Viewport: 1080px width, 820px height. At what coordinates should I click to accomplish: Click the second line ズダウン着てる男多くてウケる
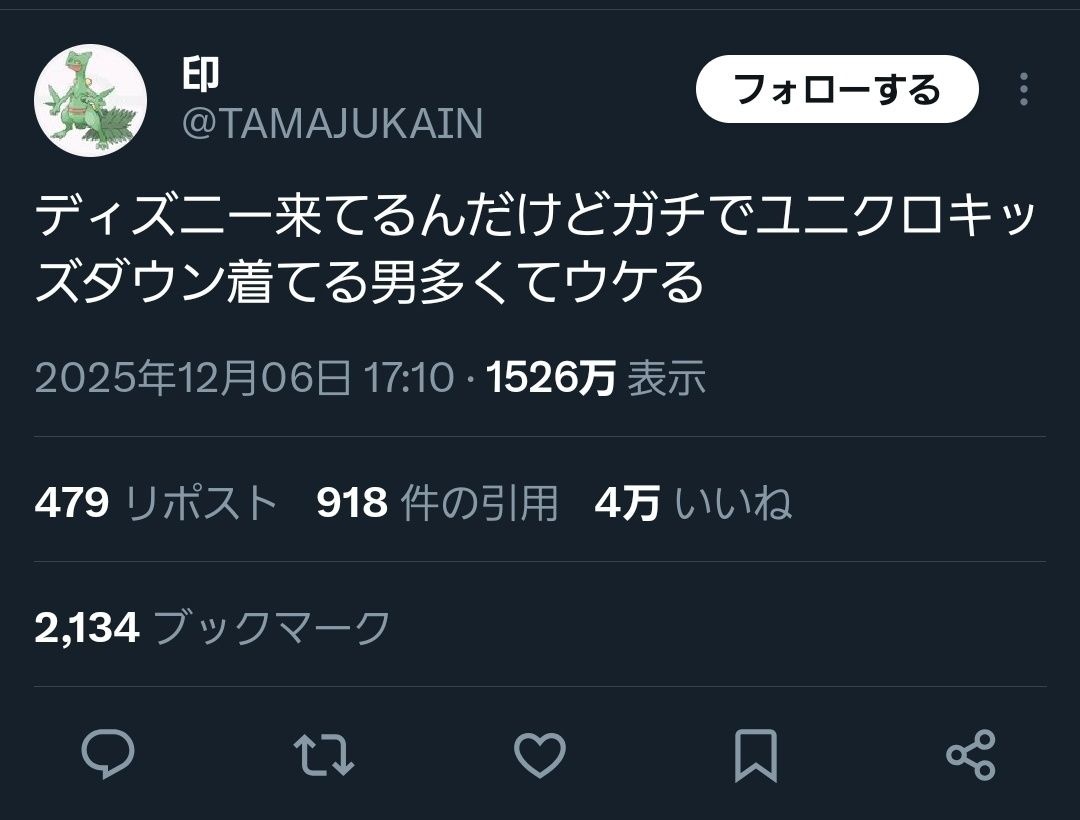368,282
